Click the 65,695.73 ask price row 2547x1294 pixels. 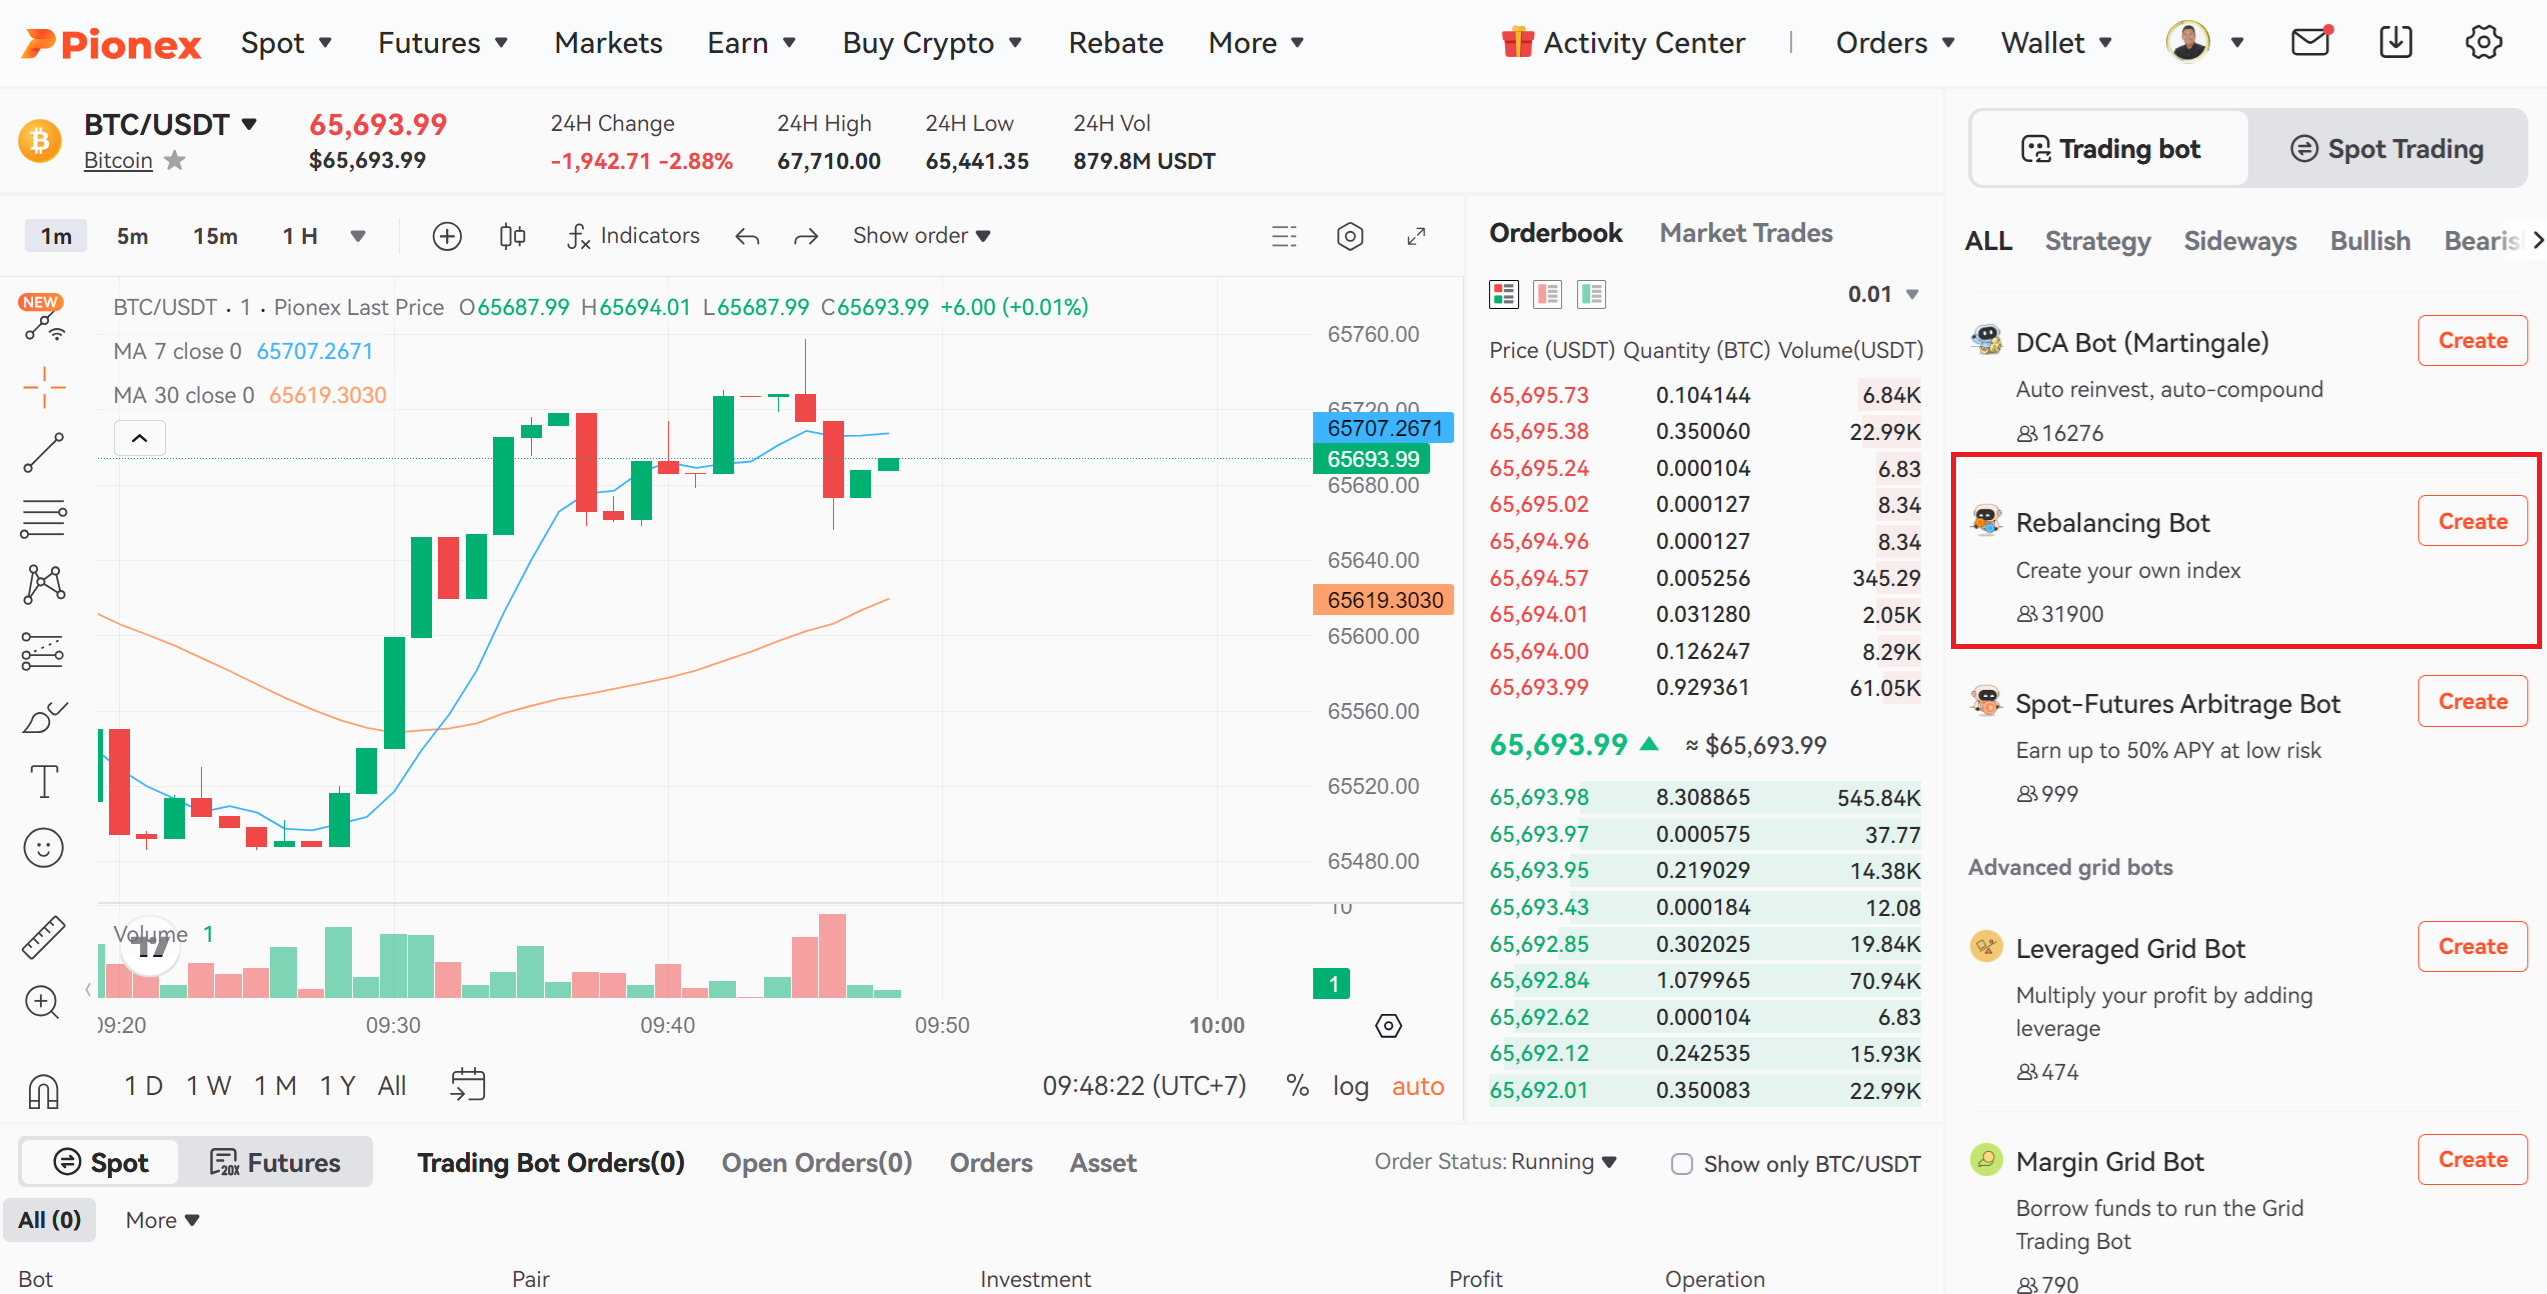pyautogui.click(x=1705, y=395)
